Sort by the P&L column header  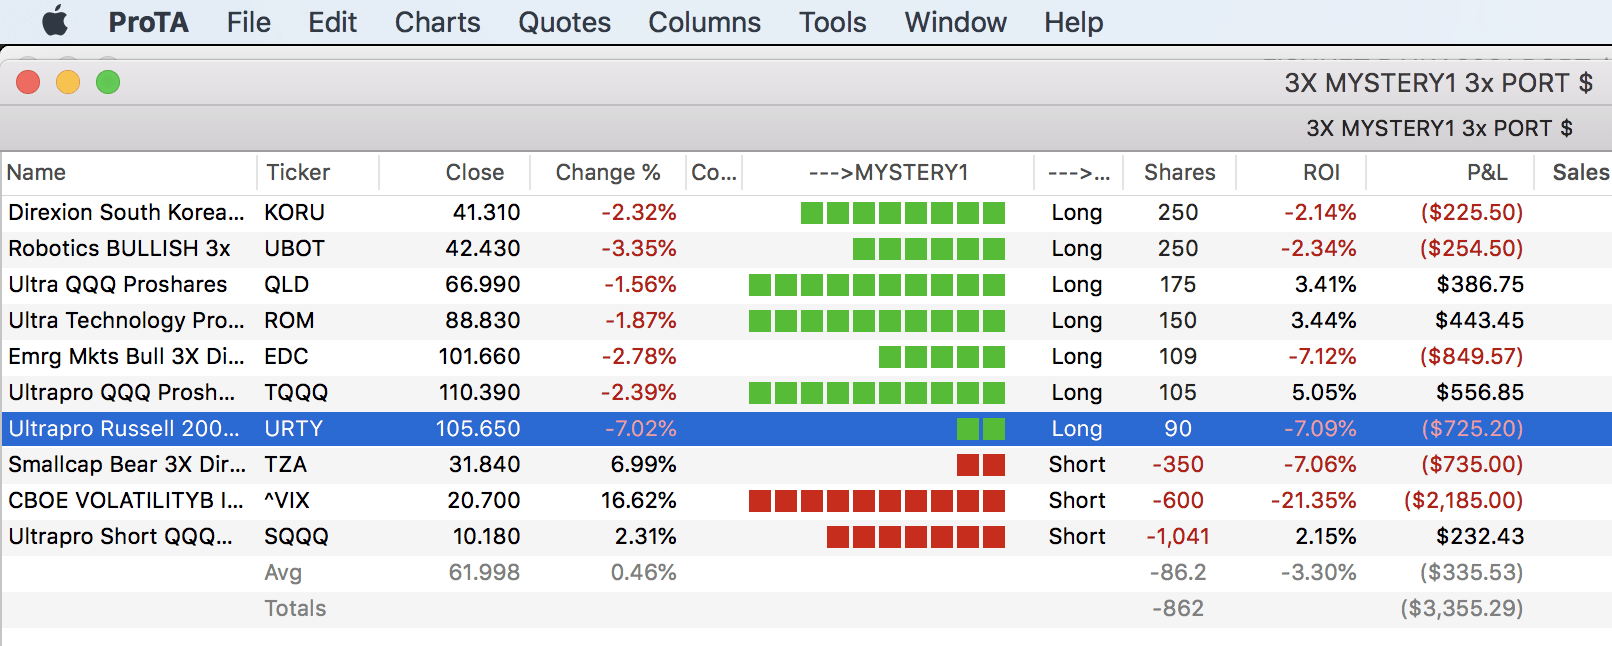(1450, 172)
